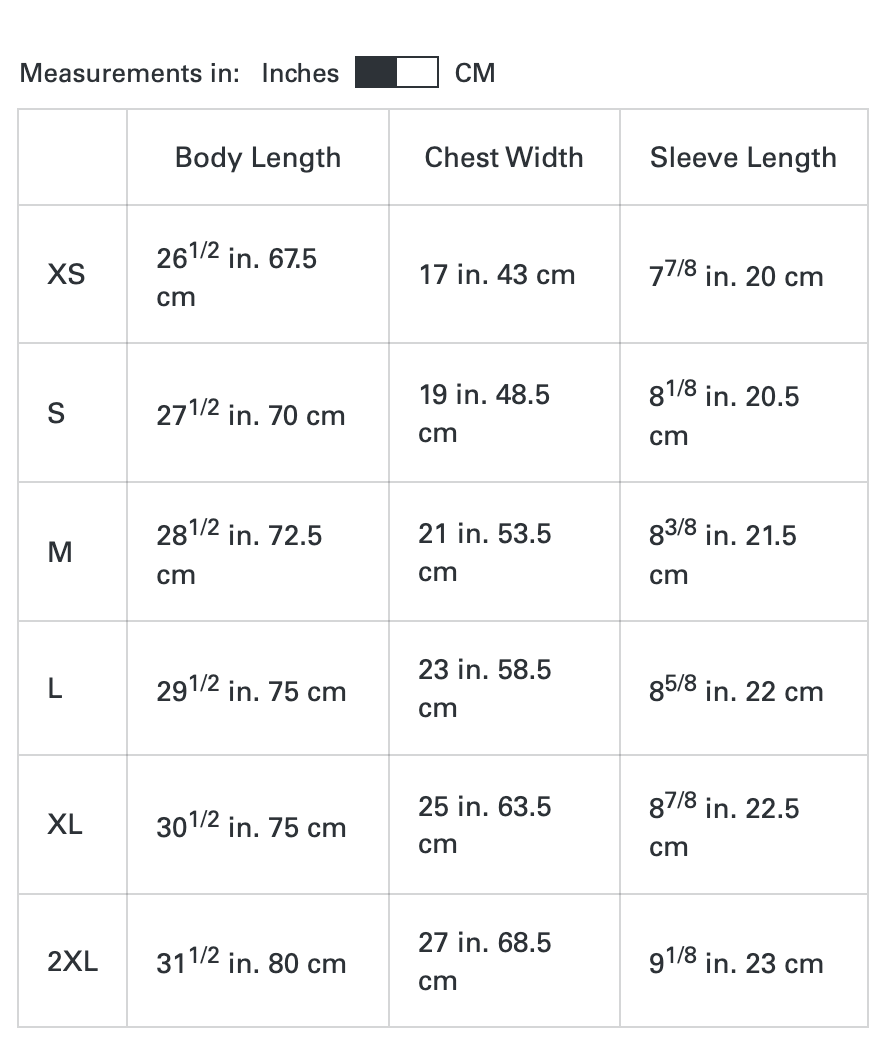Screen dimensions: 896x1056
Task: Click the CM label beside the switch
Action: (474, 73)
